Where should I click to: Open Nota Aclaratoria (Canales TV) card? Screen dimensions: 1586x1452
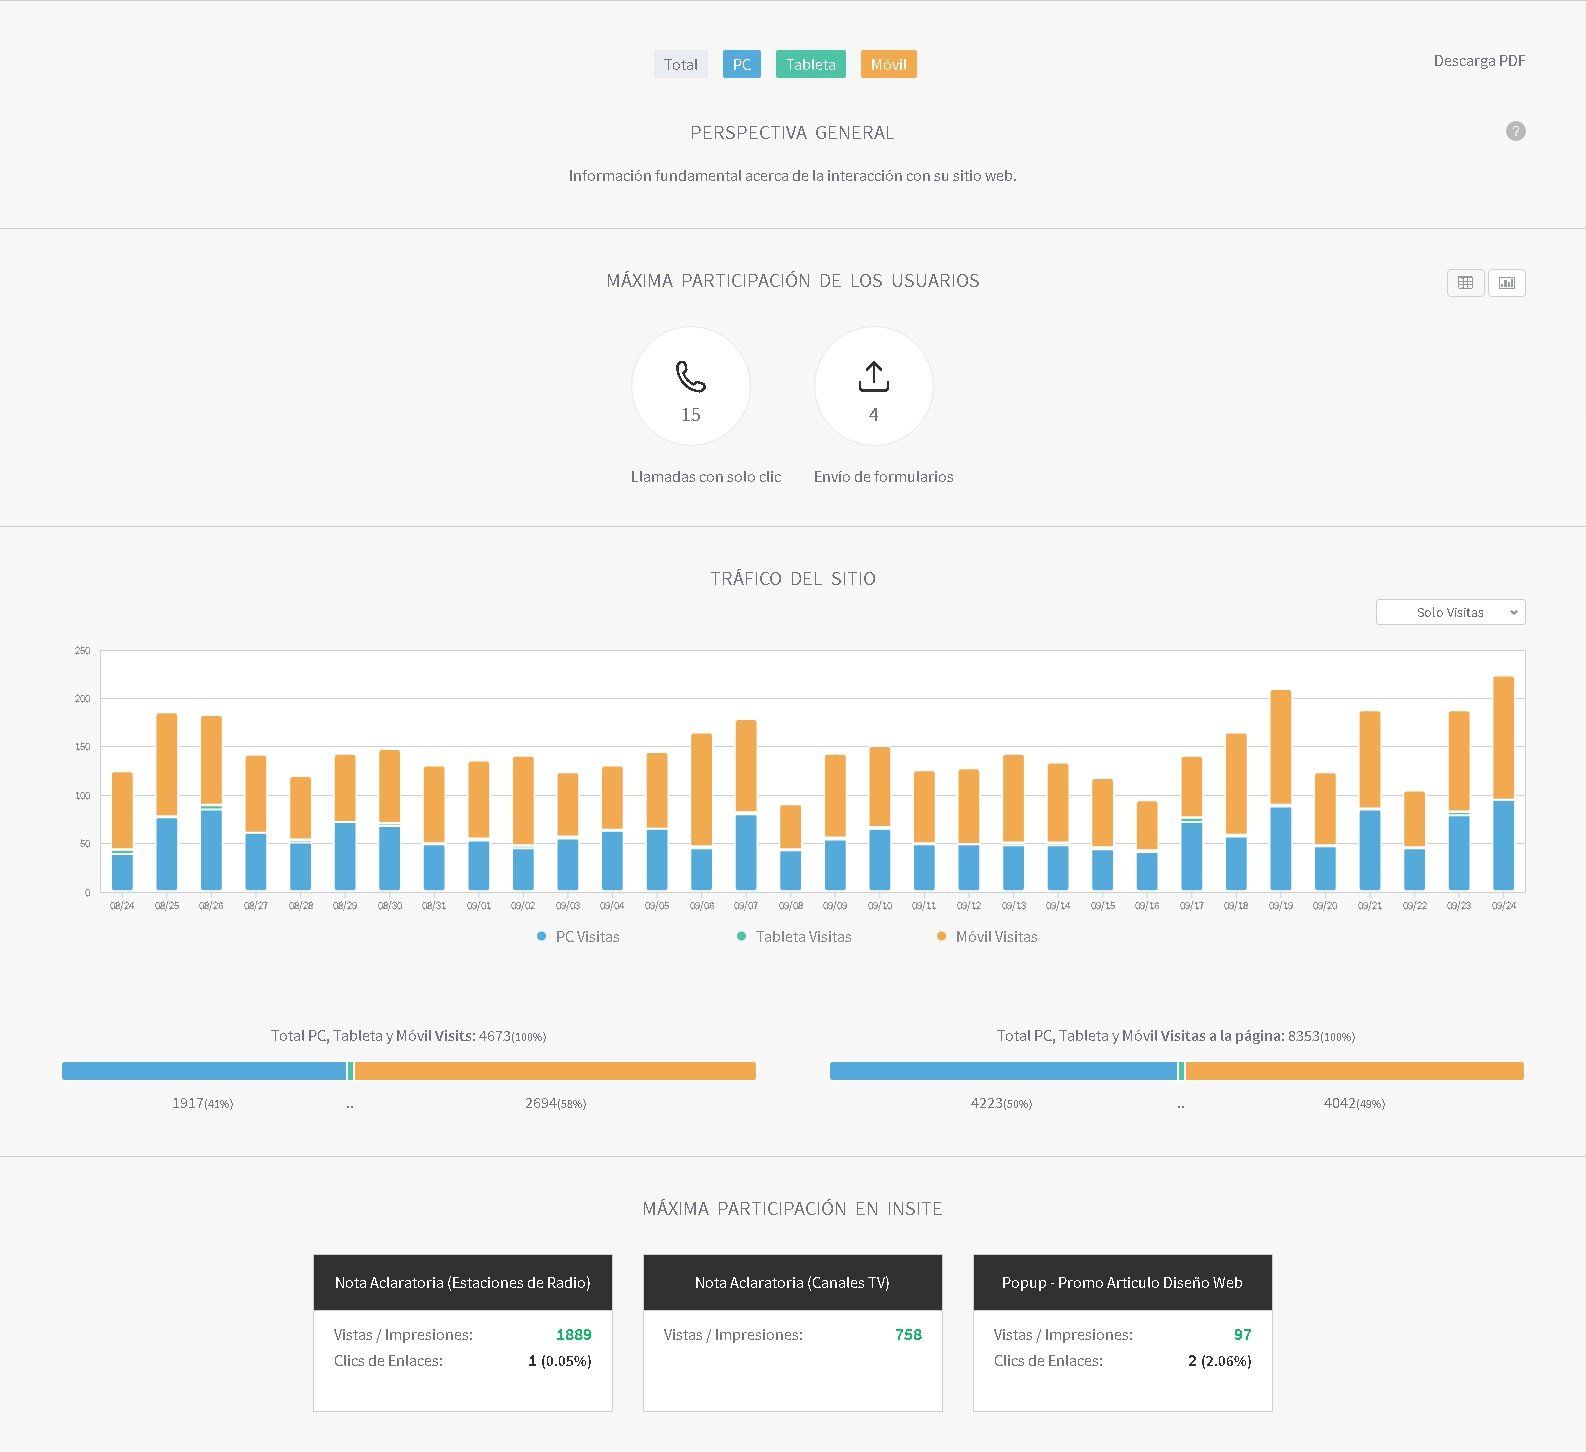793,1282
